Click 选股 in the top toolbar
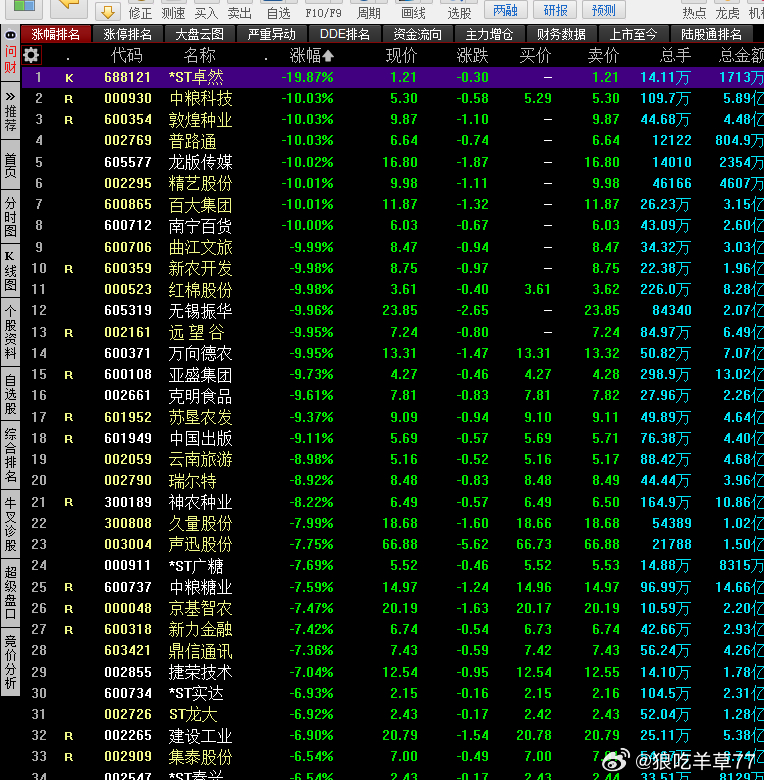 [459, 13]
